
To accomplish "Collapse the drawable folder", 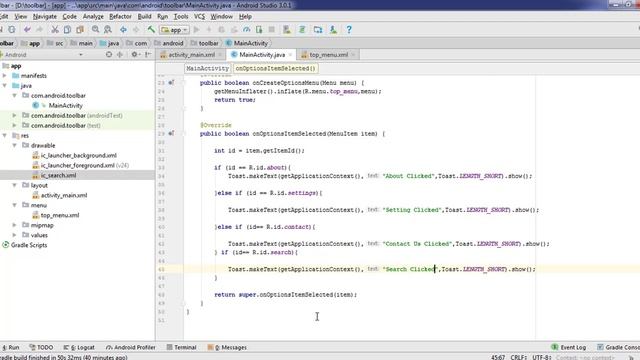I will (x=15, y=145).
